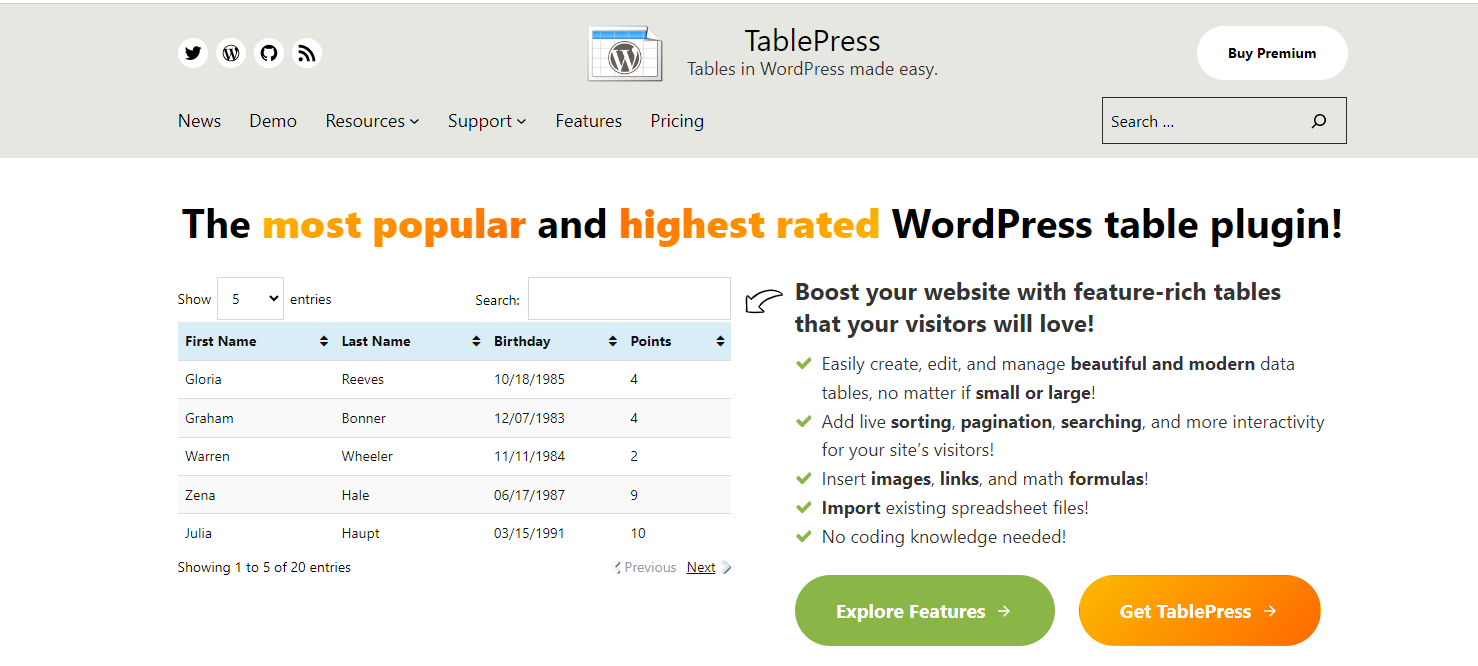Click the tagline Tables in WordPress made easy

coord(812,69)
